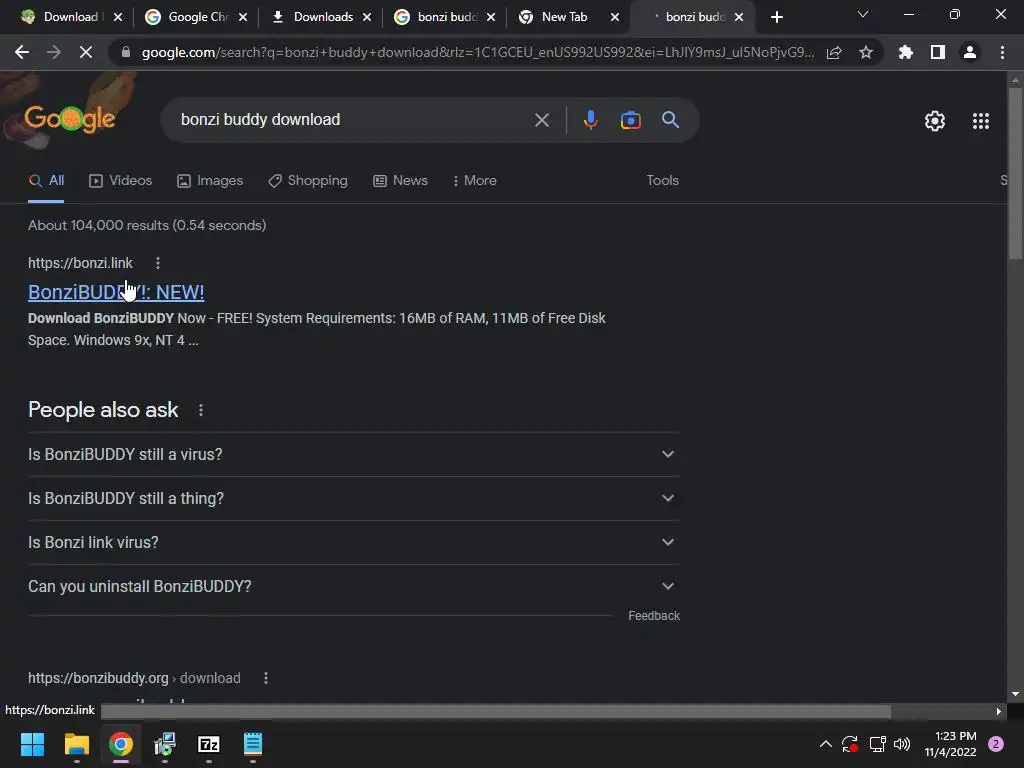The height and width of the screenshot is (768, 1024).
Task: Show hidden system tray icons
Action: click(825, 744)
